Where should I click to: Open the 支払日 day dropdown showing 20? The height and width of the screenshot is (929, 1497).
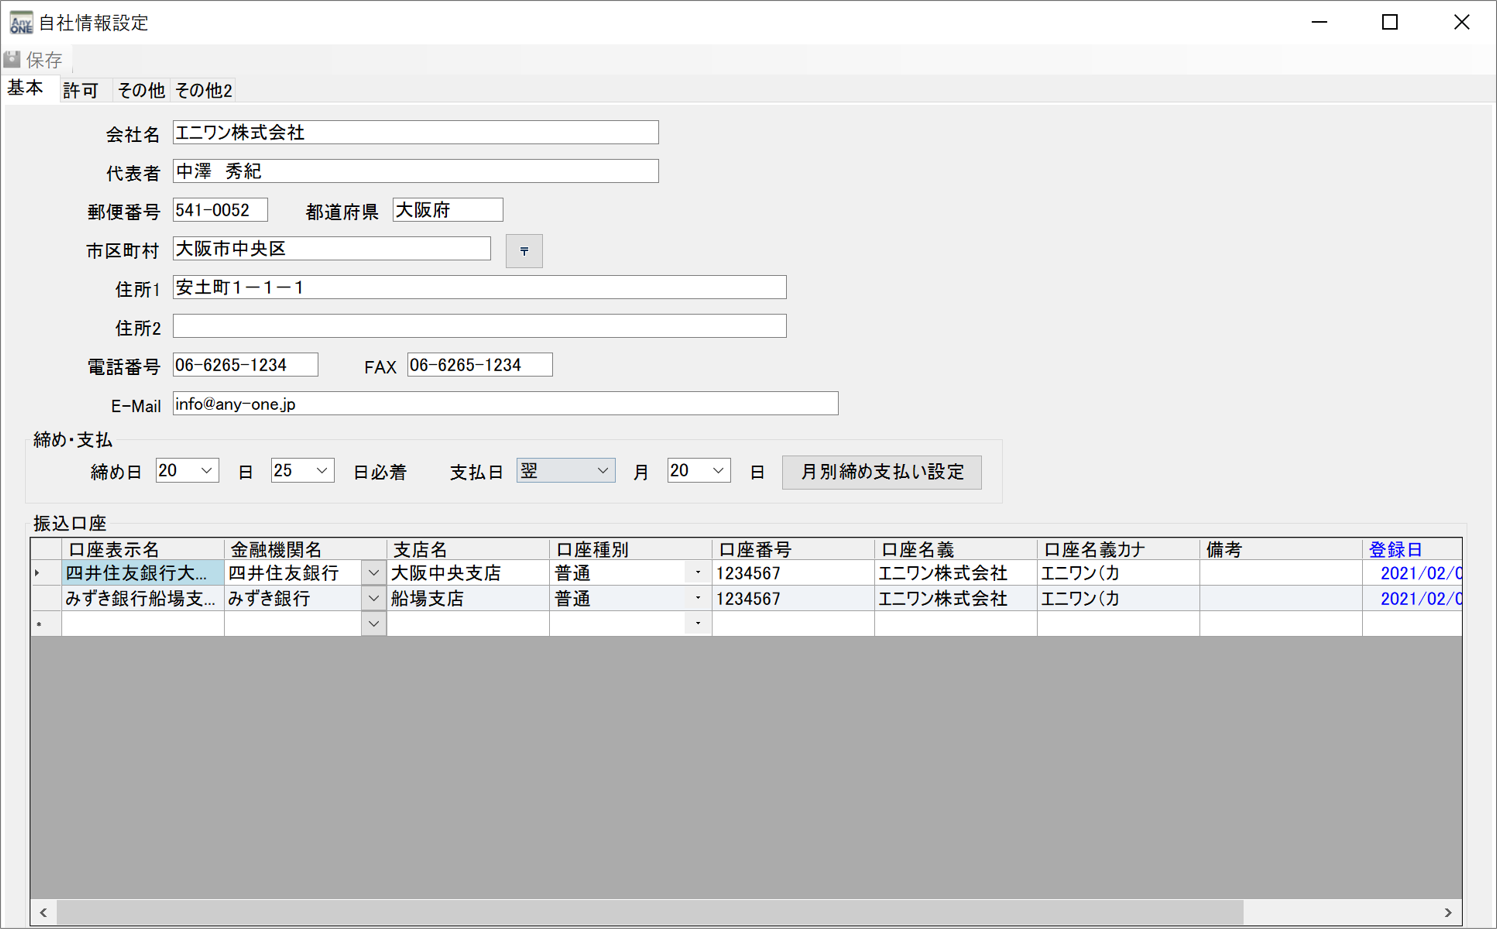[x=717, y=471]
